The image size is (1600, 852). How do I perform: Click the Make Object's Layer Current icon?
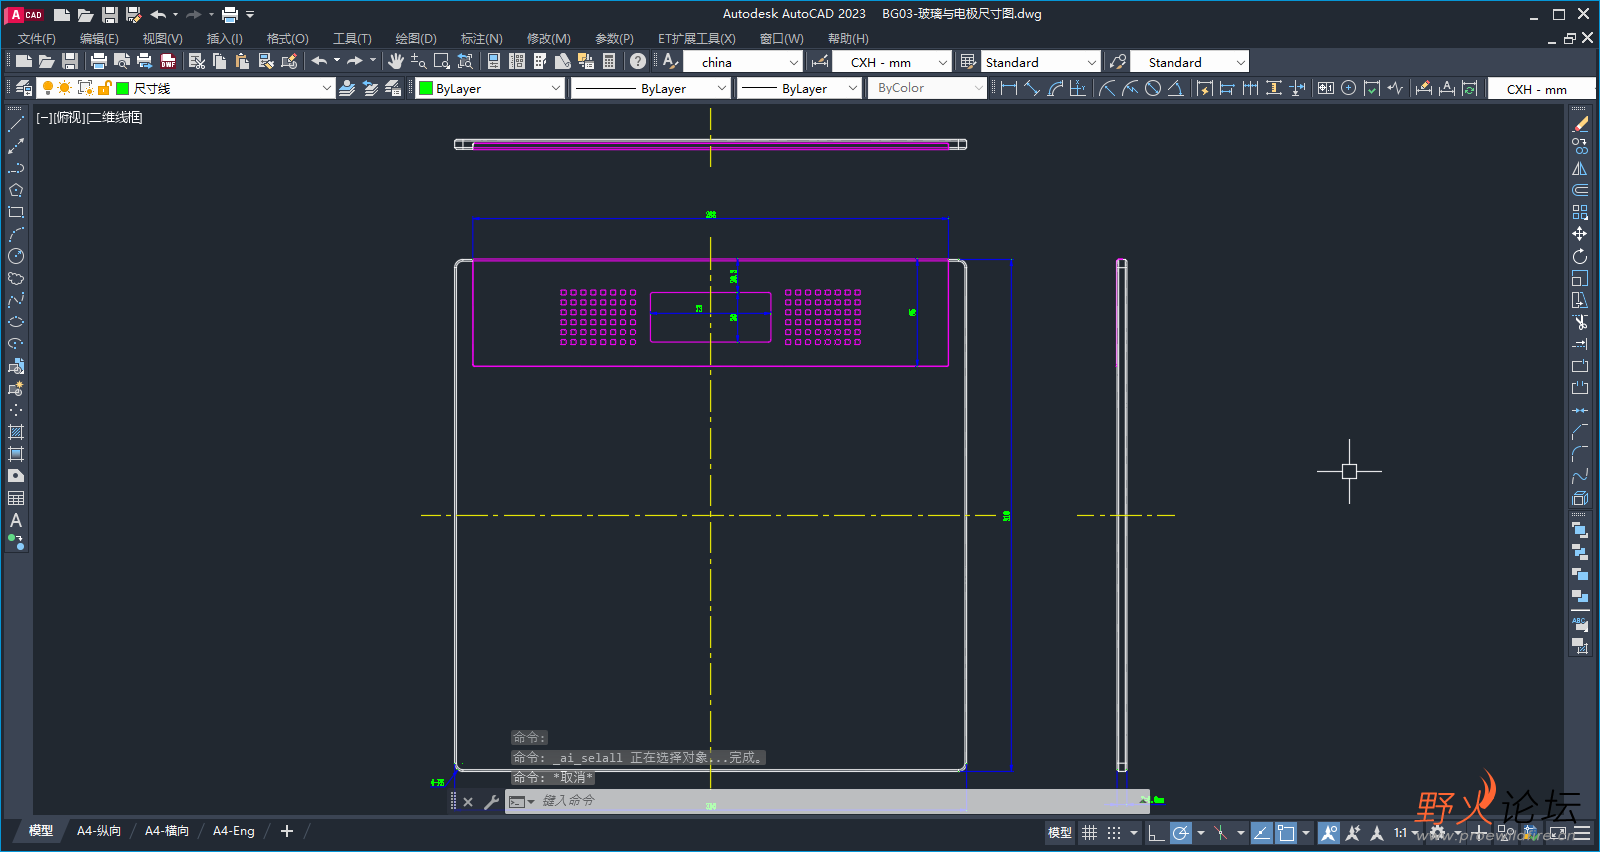347,88
